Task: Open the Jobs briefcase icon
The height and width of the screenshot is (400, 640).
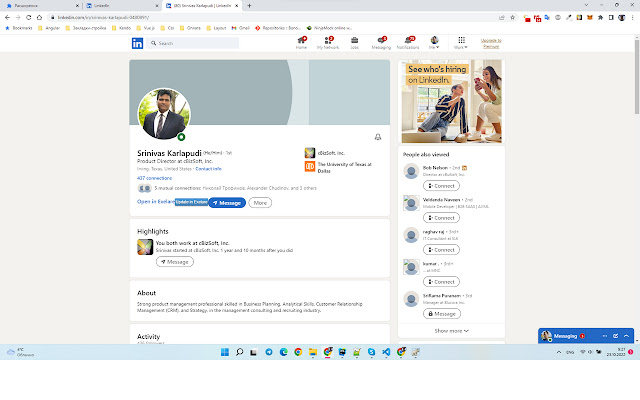Action: (355, 43)
